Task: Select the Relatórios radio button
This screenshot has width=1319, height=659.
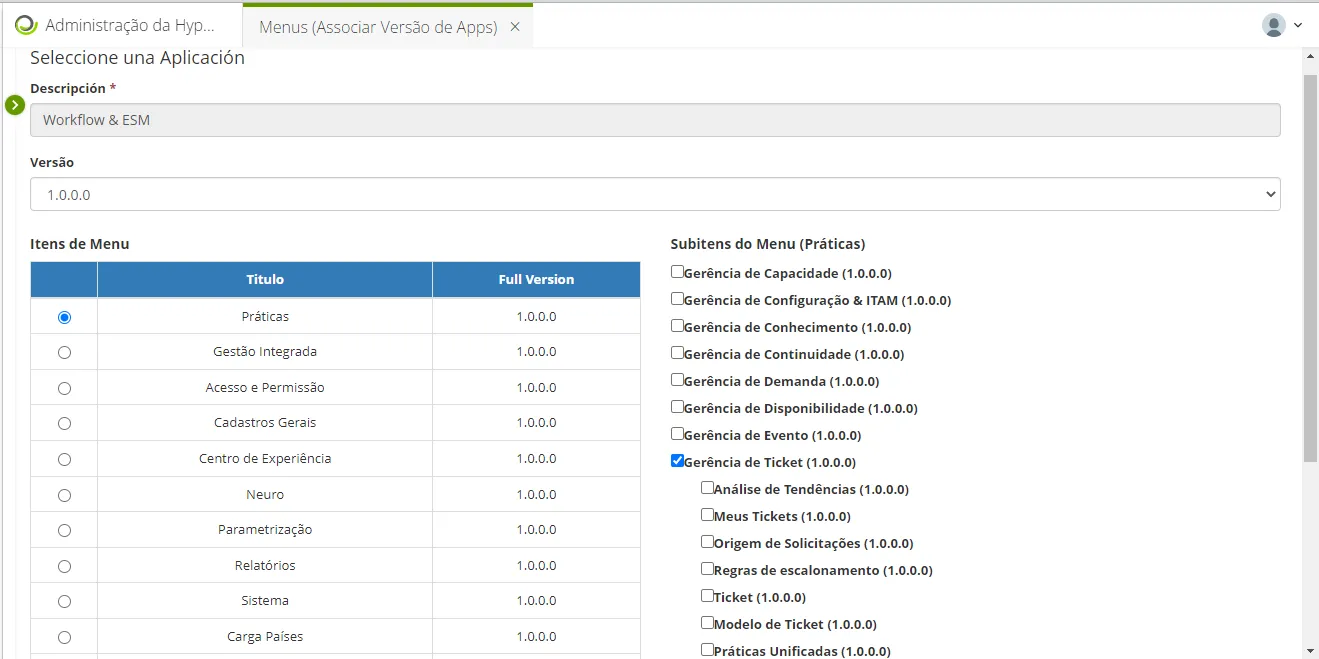Action: [65, 566]
